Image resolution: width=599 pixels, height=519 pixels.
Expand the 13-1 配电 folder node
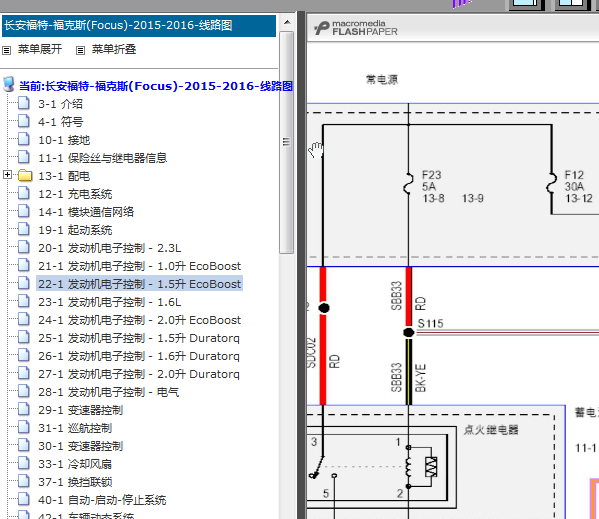7,175
